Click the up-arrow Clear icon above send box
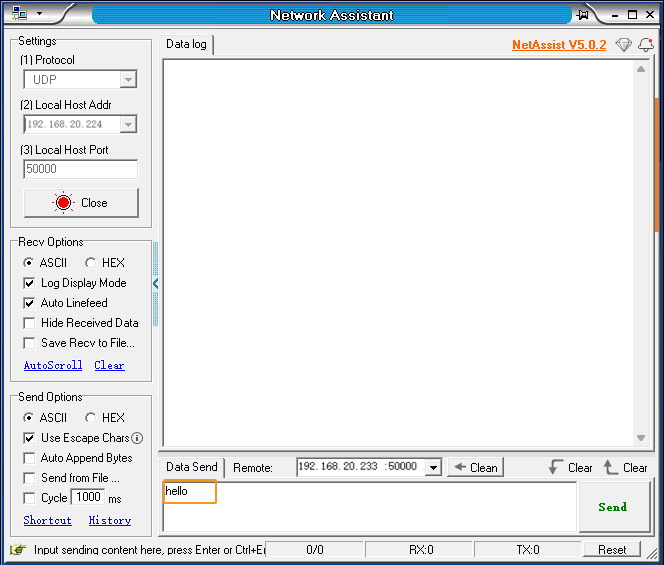 (x=611, y=467)
